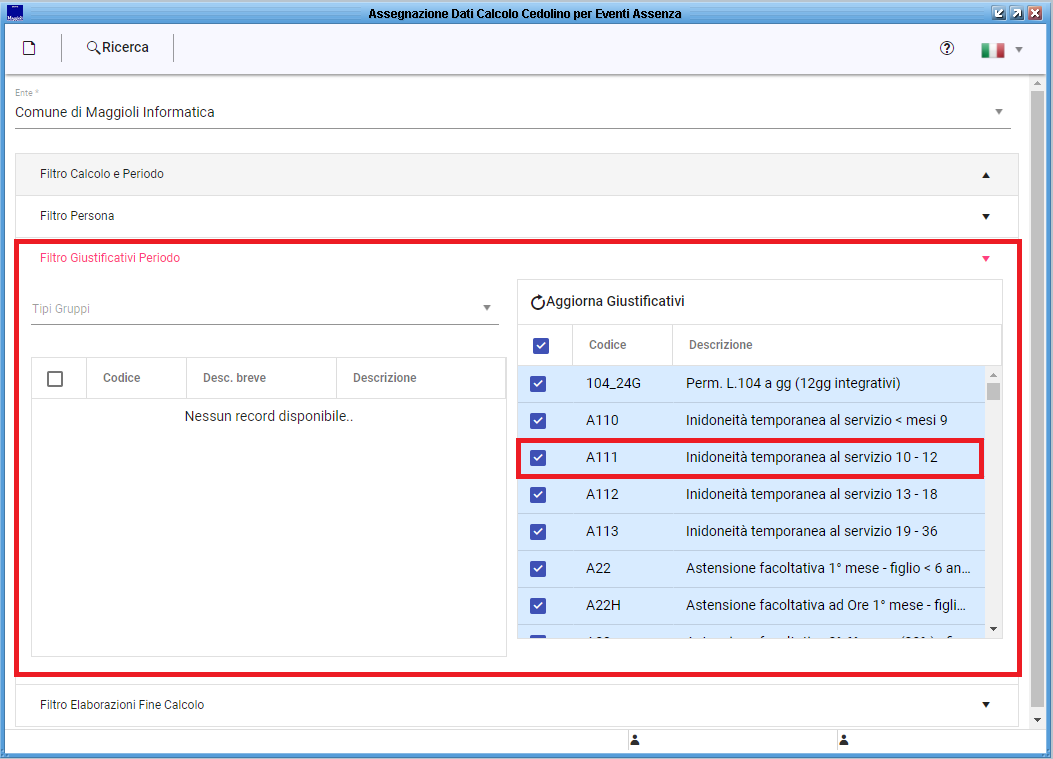
Task: Expand Filtro Elaborazioni Fine Calcolo section
Action: point(985,705)
